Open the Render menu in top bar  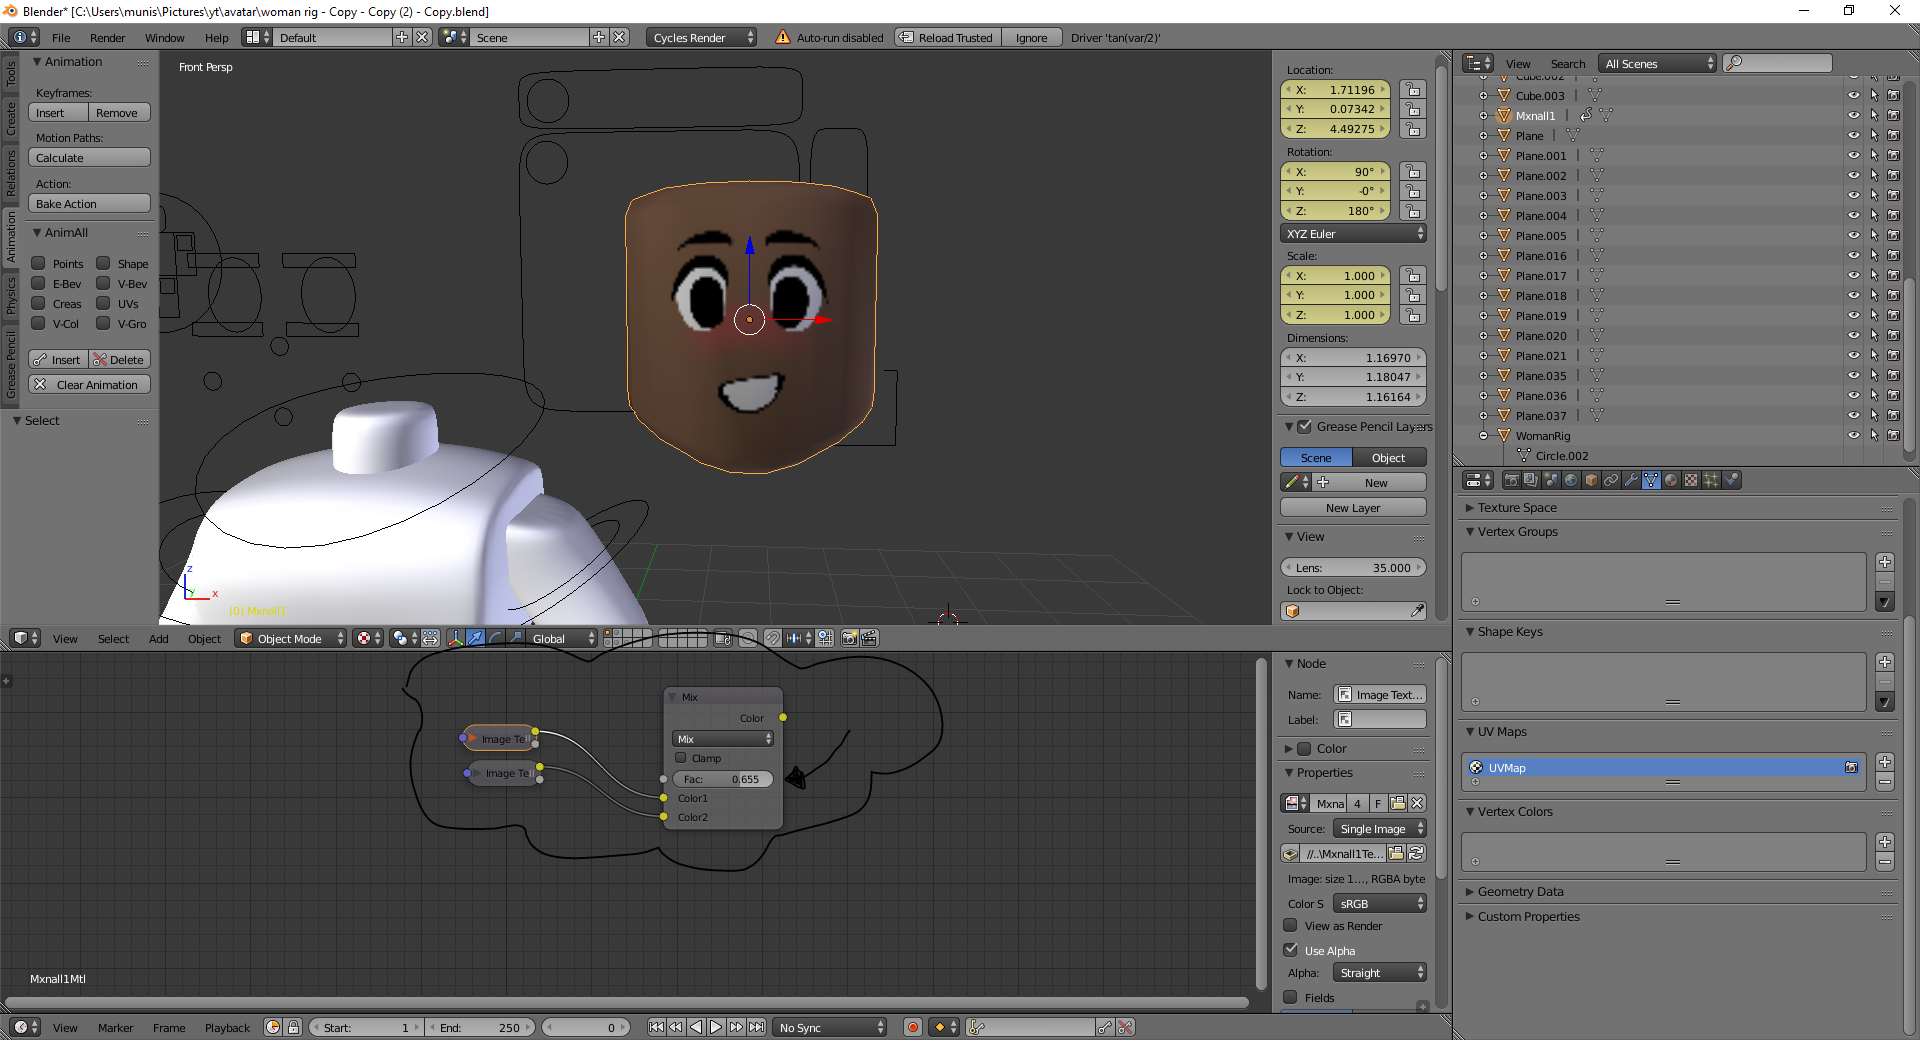point(107,38)
